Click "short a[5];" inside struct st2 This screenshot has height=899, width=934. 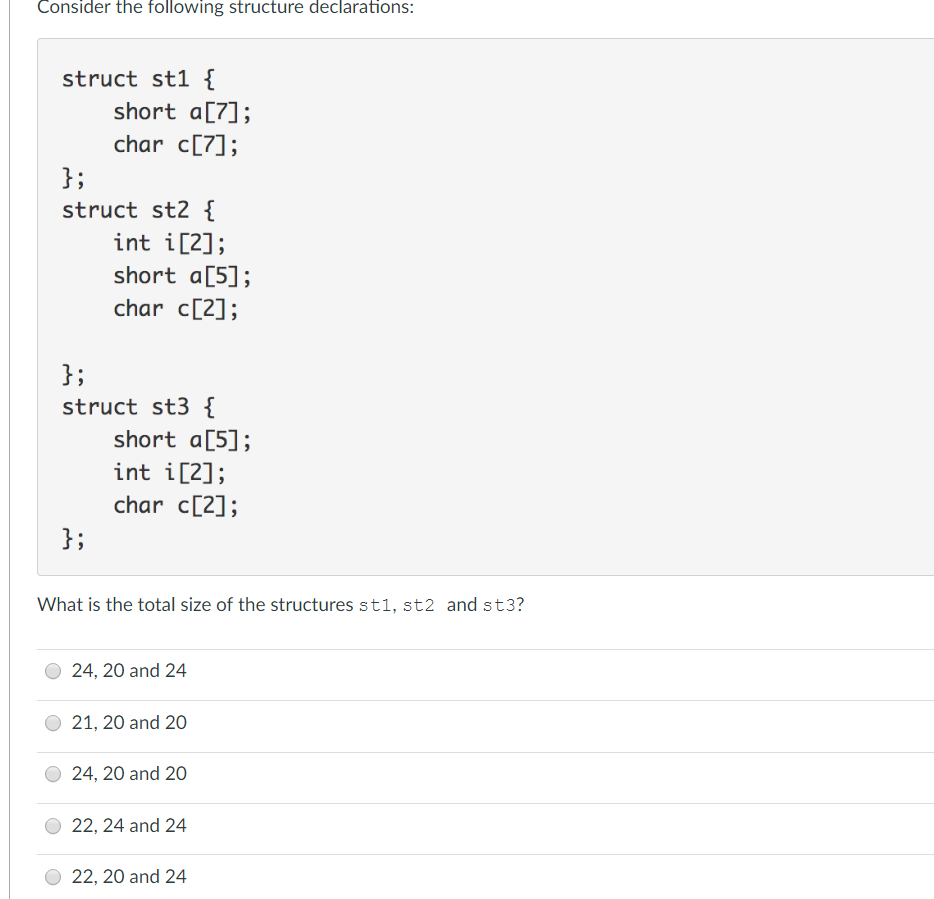[182, 275]
